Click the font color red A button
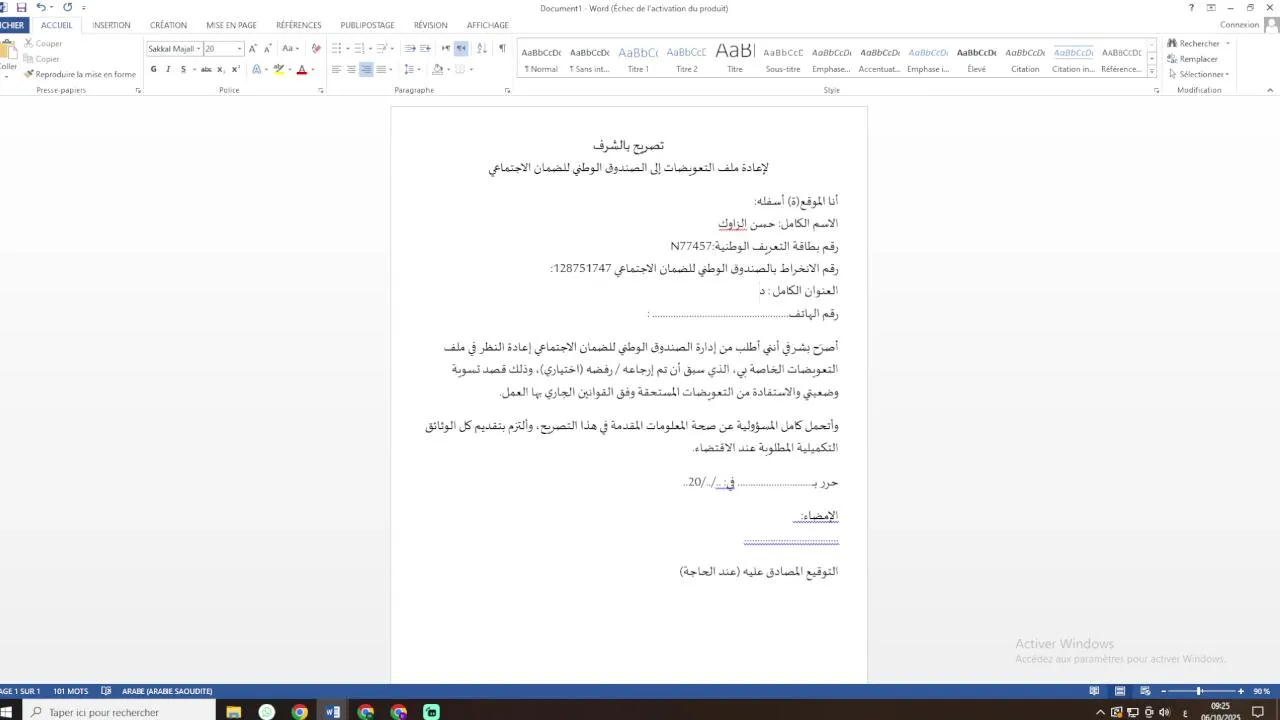Image resolution: width=1280 pixels, height=720 pixels. 301,69
